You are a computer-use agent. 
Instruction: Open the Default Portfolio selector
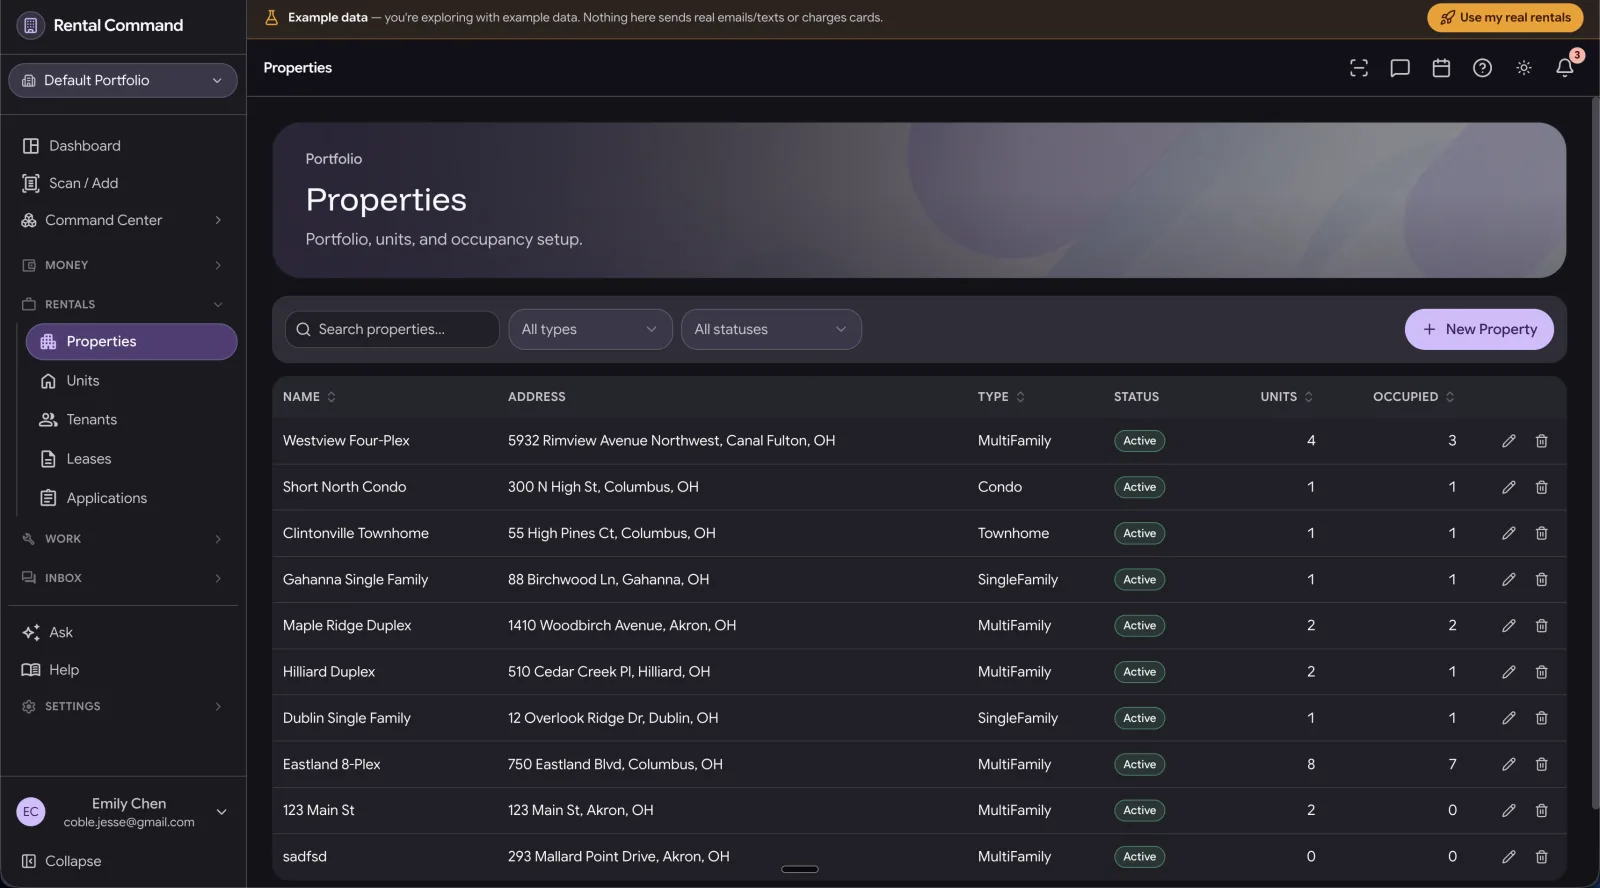(x=123, y=80)
